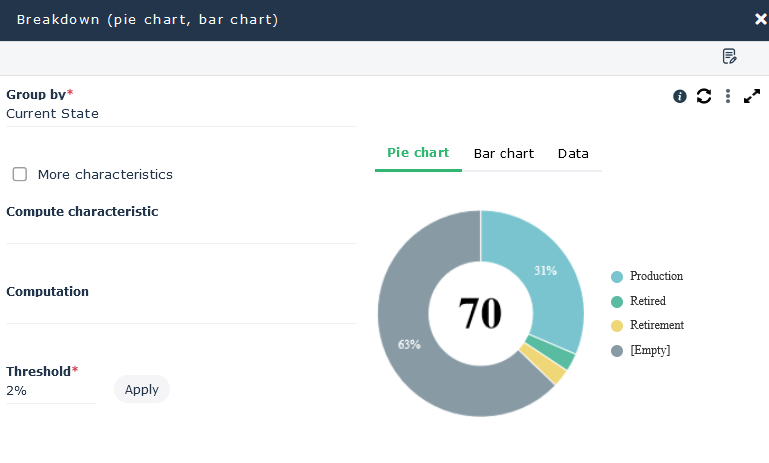Open the Computation selection field

click(x=180, y=311)
